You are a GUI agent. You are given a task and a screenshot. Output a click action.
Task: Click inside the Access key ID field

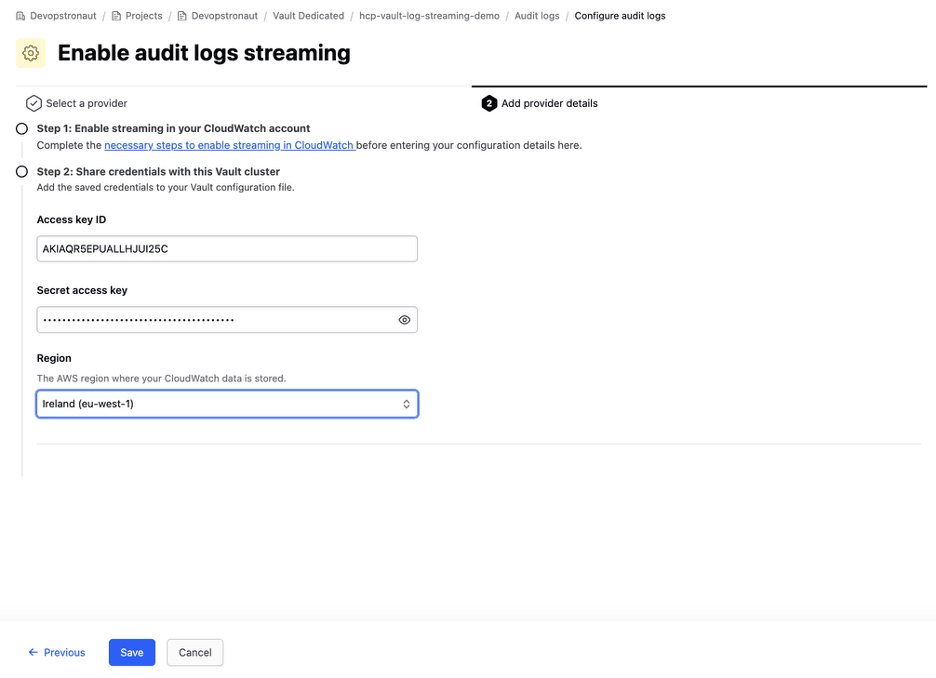pos(227,248)
